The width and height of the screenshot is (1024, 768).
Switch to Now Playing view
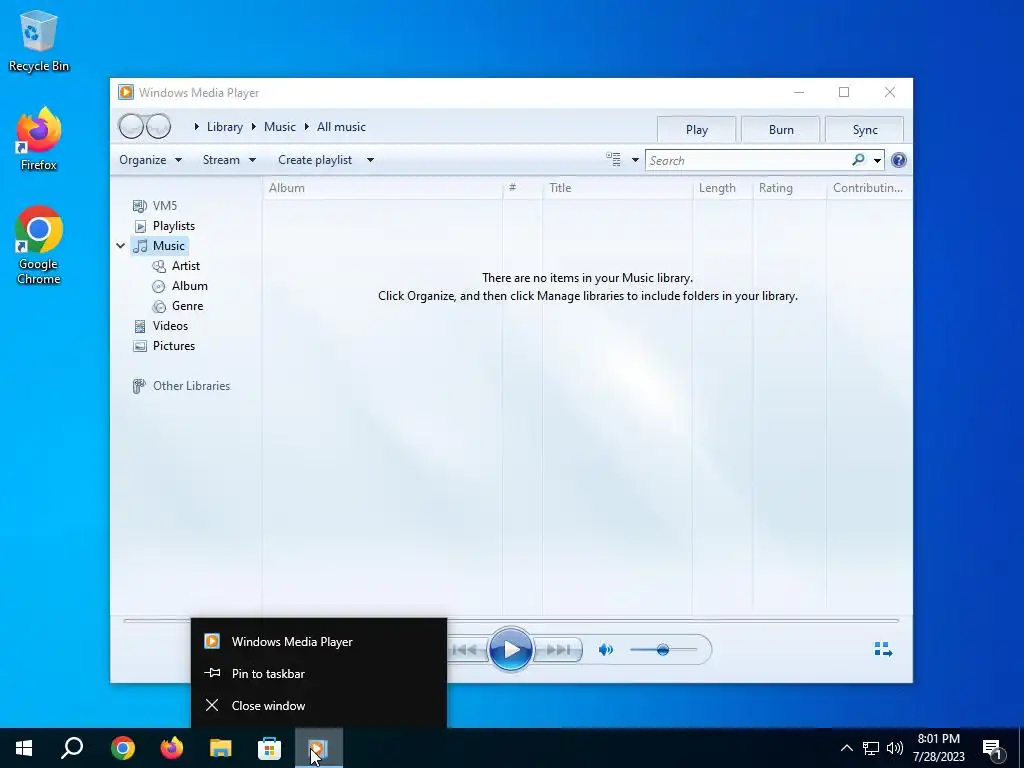coord(883,649)
